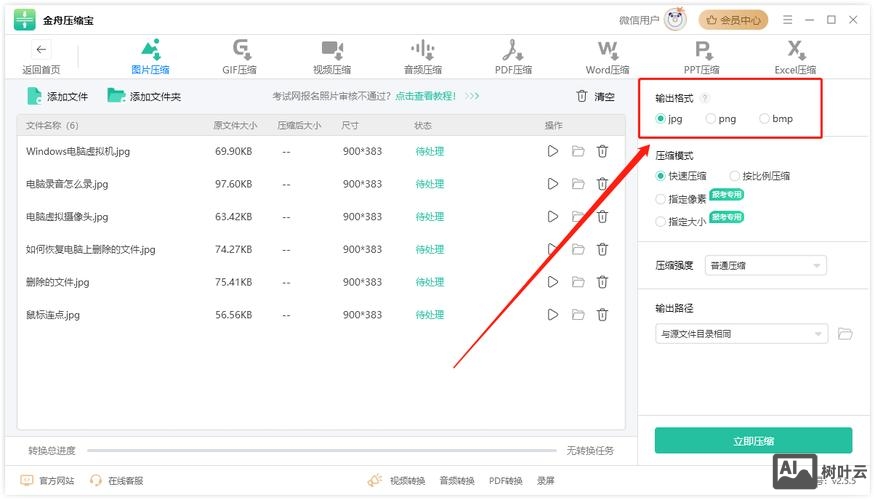Screen dimensions: 875x500
Task: Select jpg output format
Action: point(661,118)
